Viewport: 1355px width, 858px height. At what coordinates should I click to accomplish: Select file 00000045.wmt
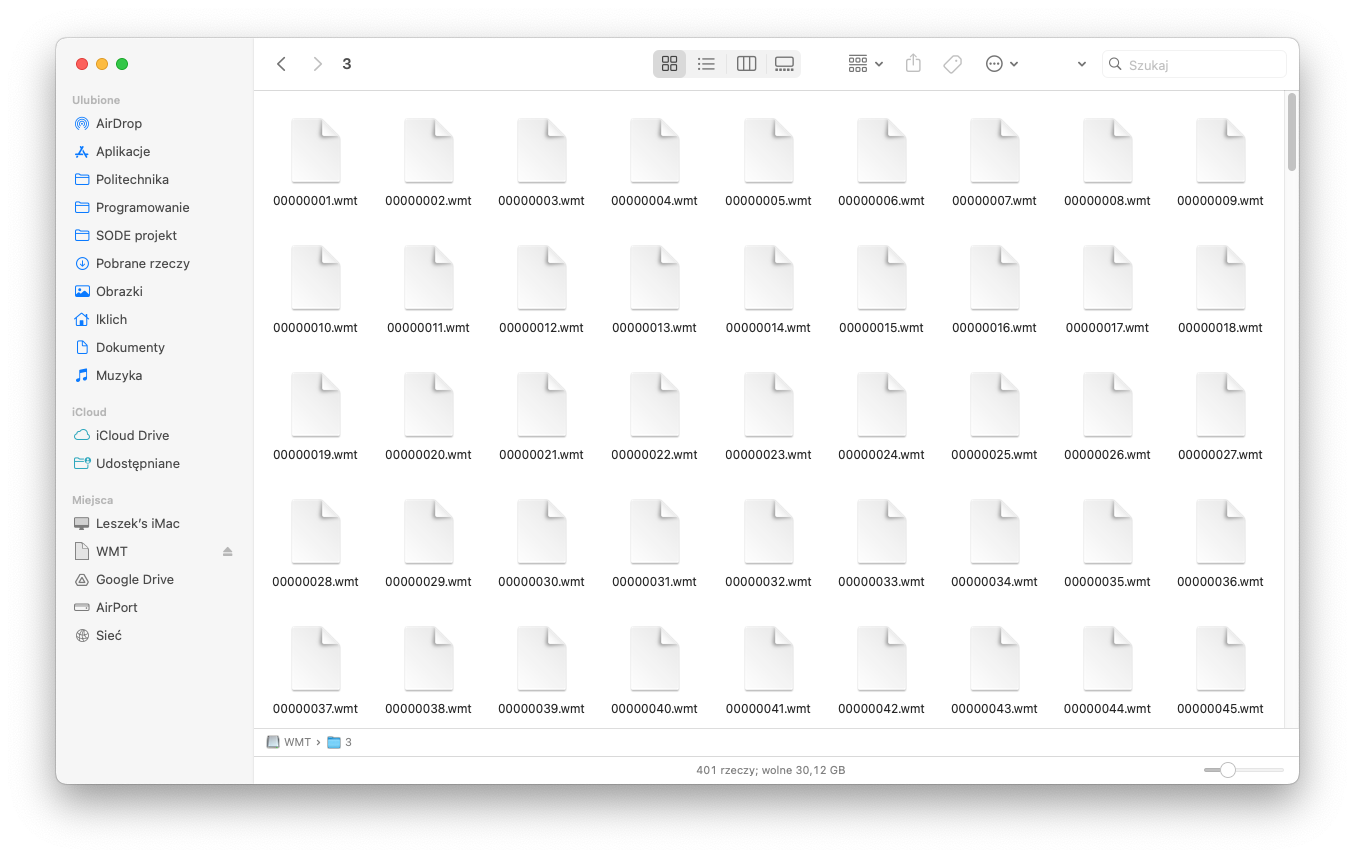[x=1220, y=672]
